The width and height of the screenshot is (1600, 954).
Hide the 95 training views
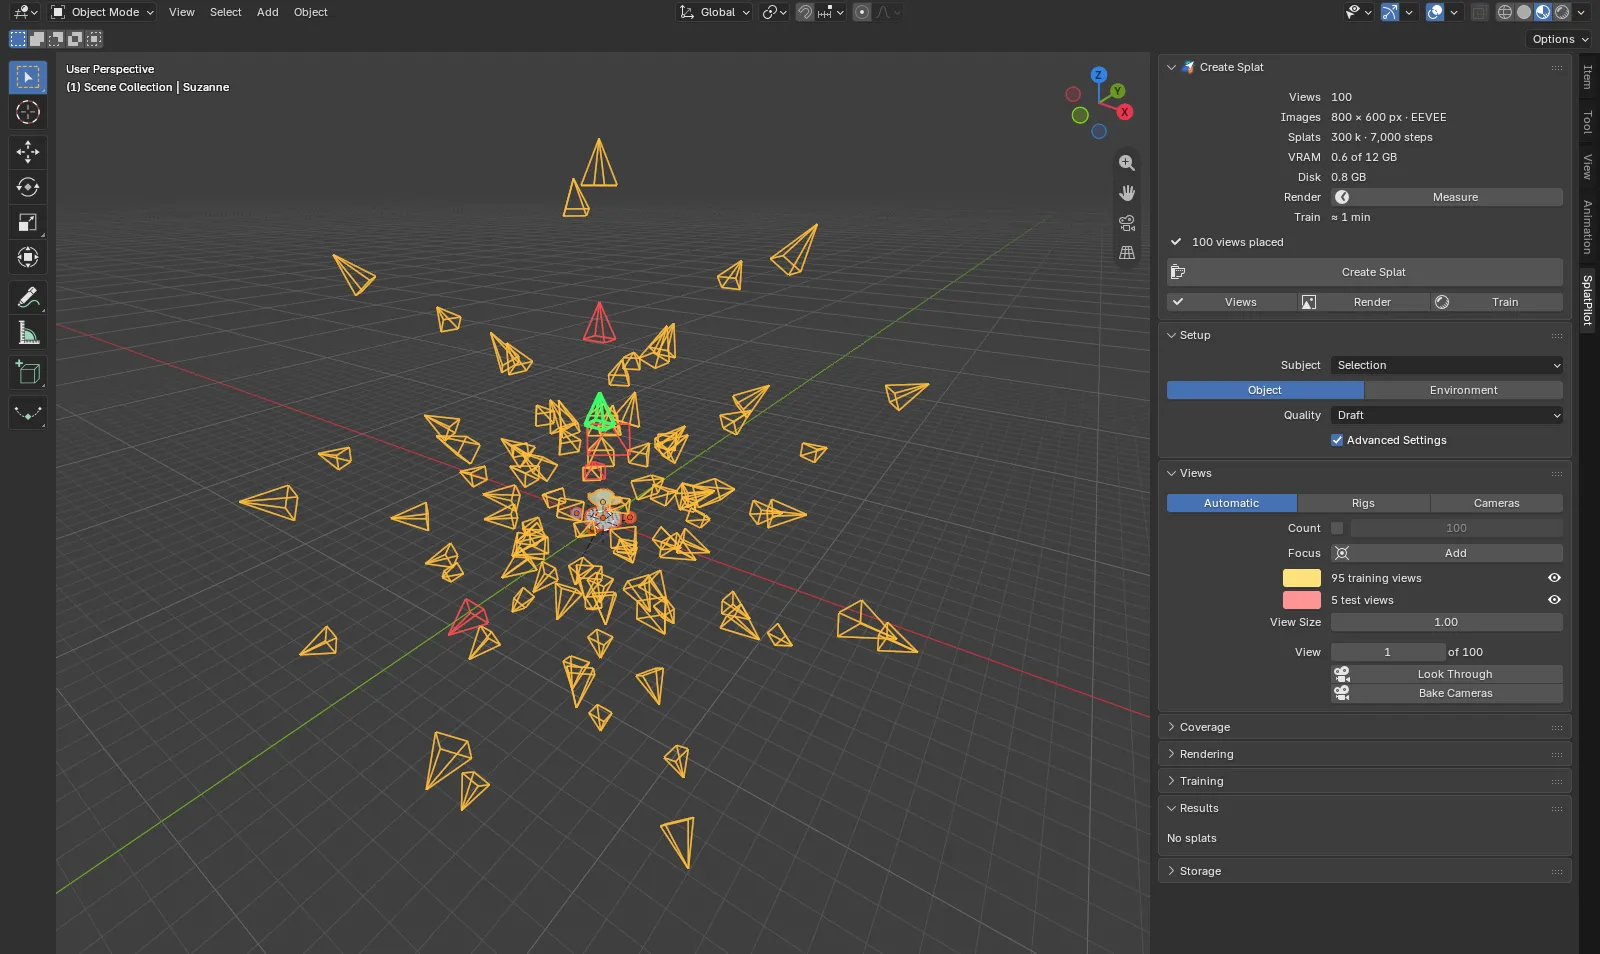1554,578
